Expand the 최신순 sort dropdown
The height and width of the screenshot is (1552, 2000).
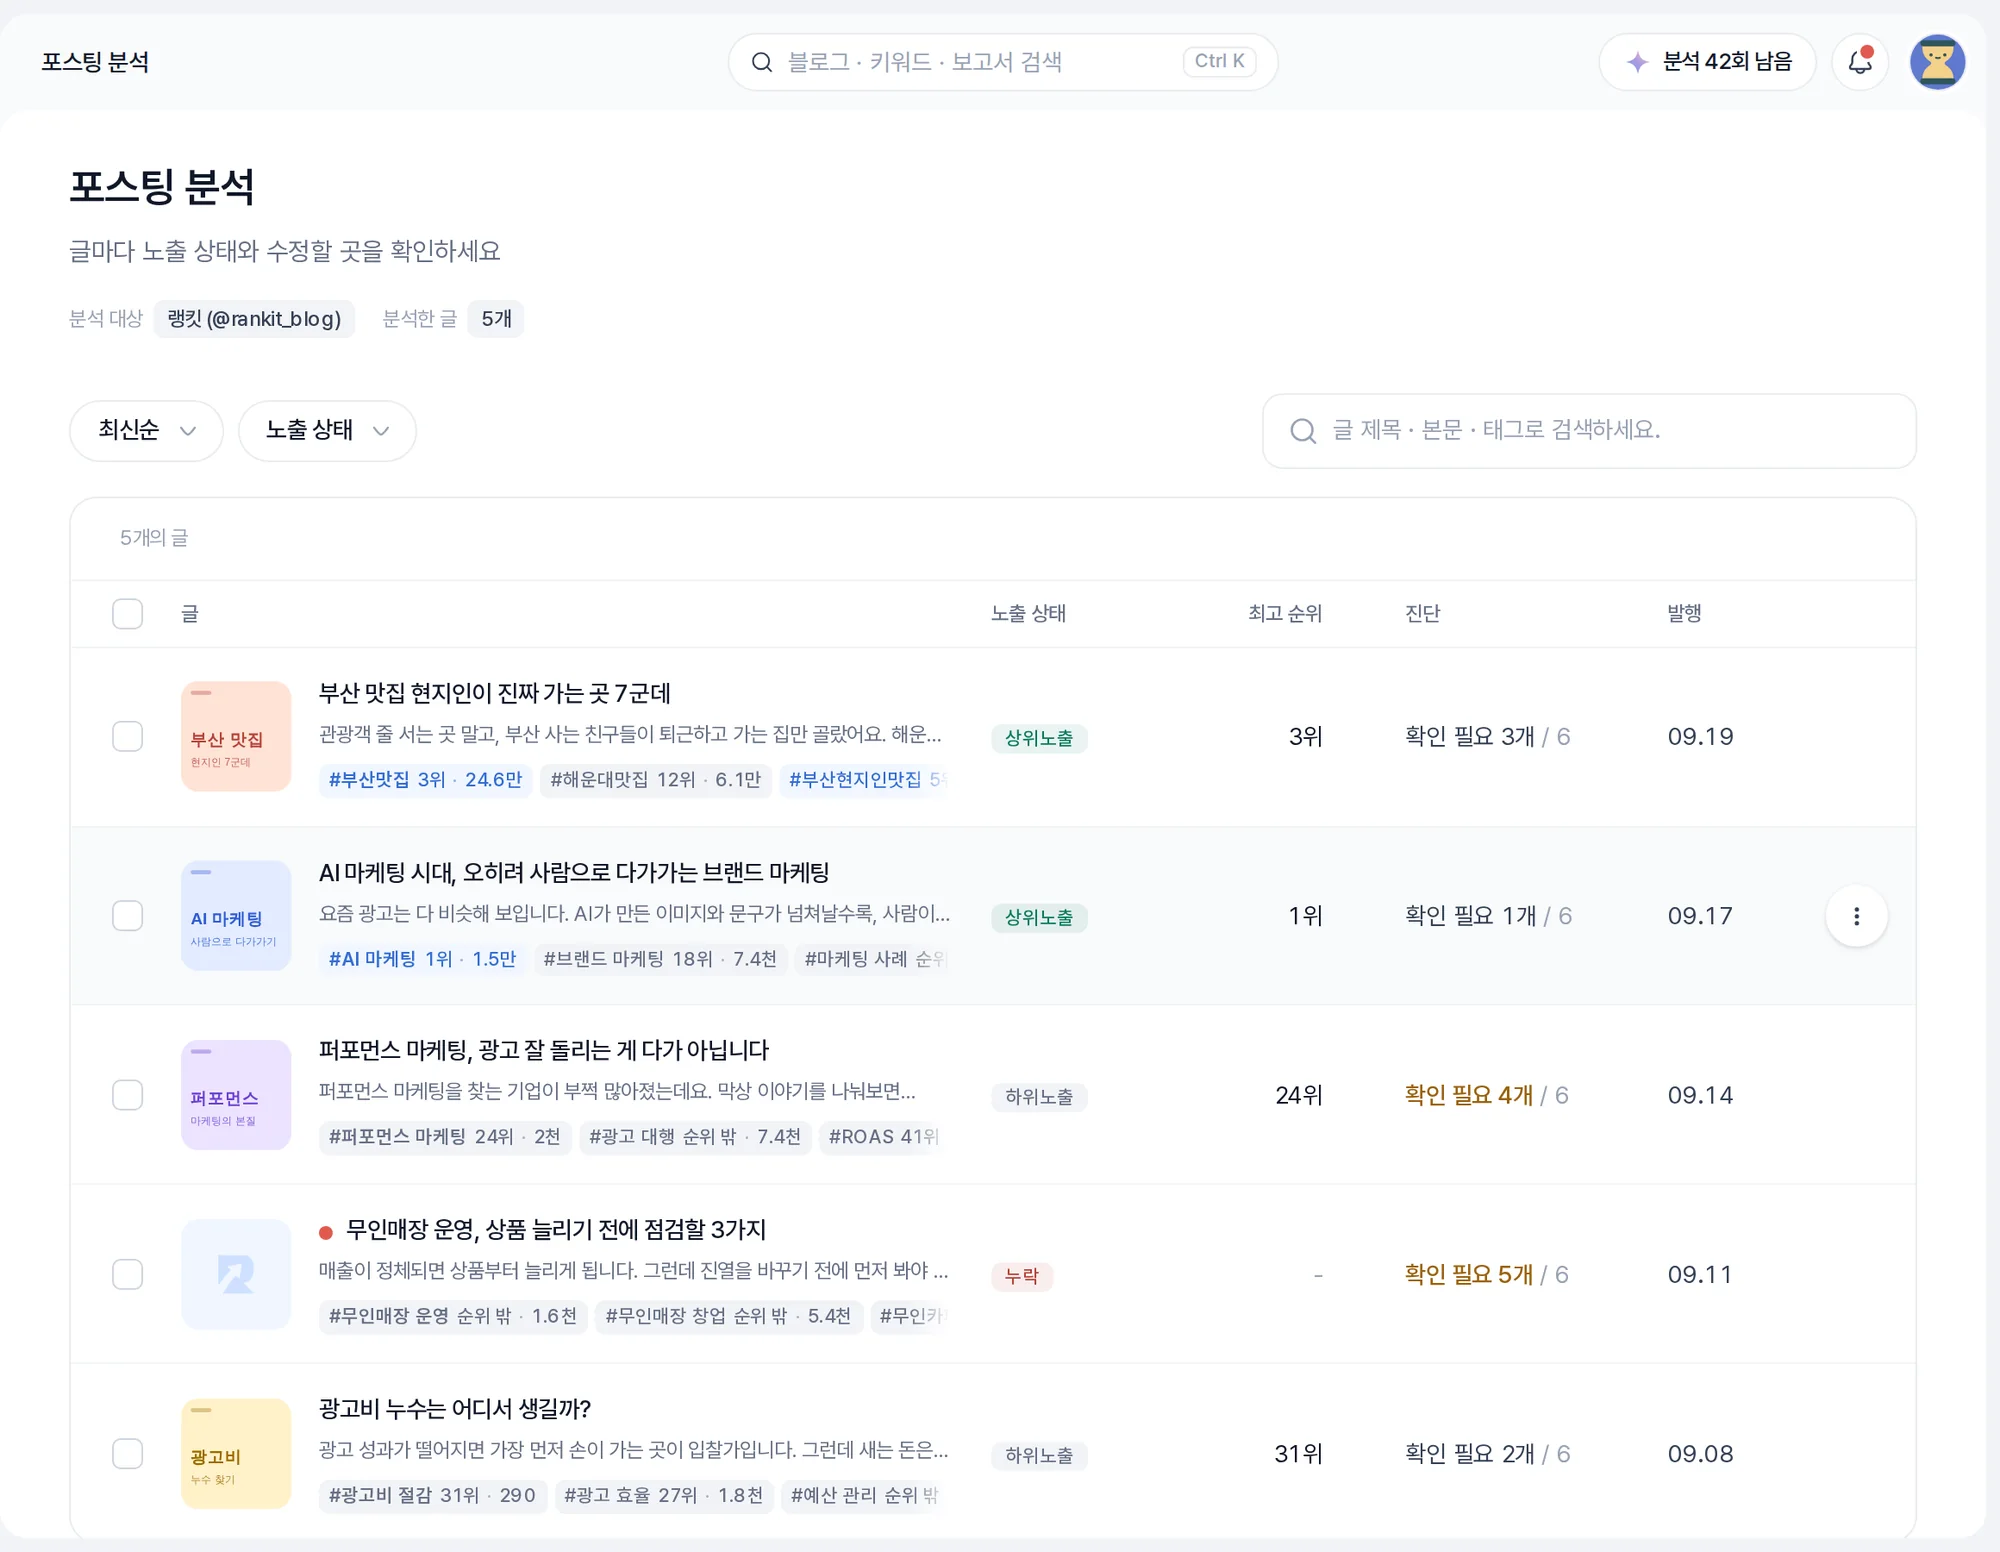[x=146, y=431]
